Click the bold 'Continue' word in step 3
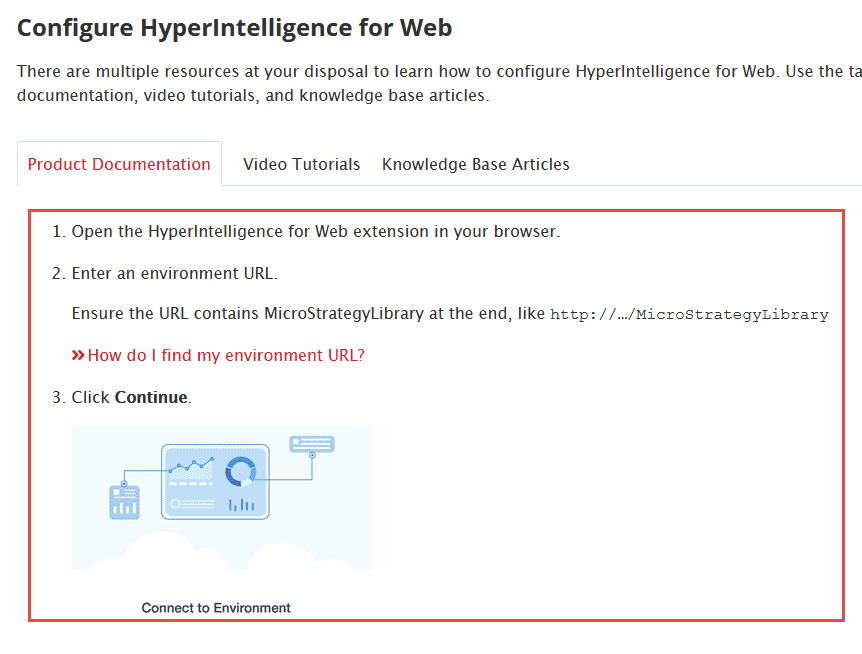 [x=151, y=397]
